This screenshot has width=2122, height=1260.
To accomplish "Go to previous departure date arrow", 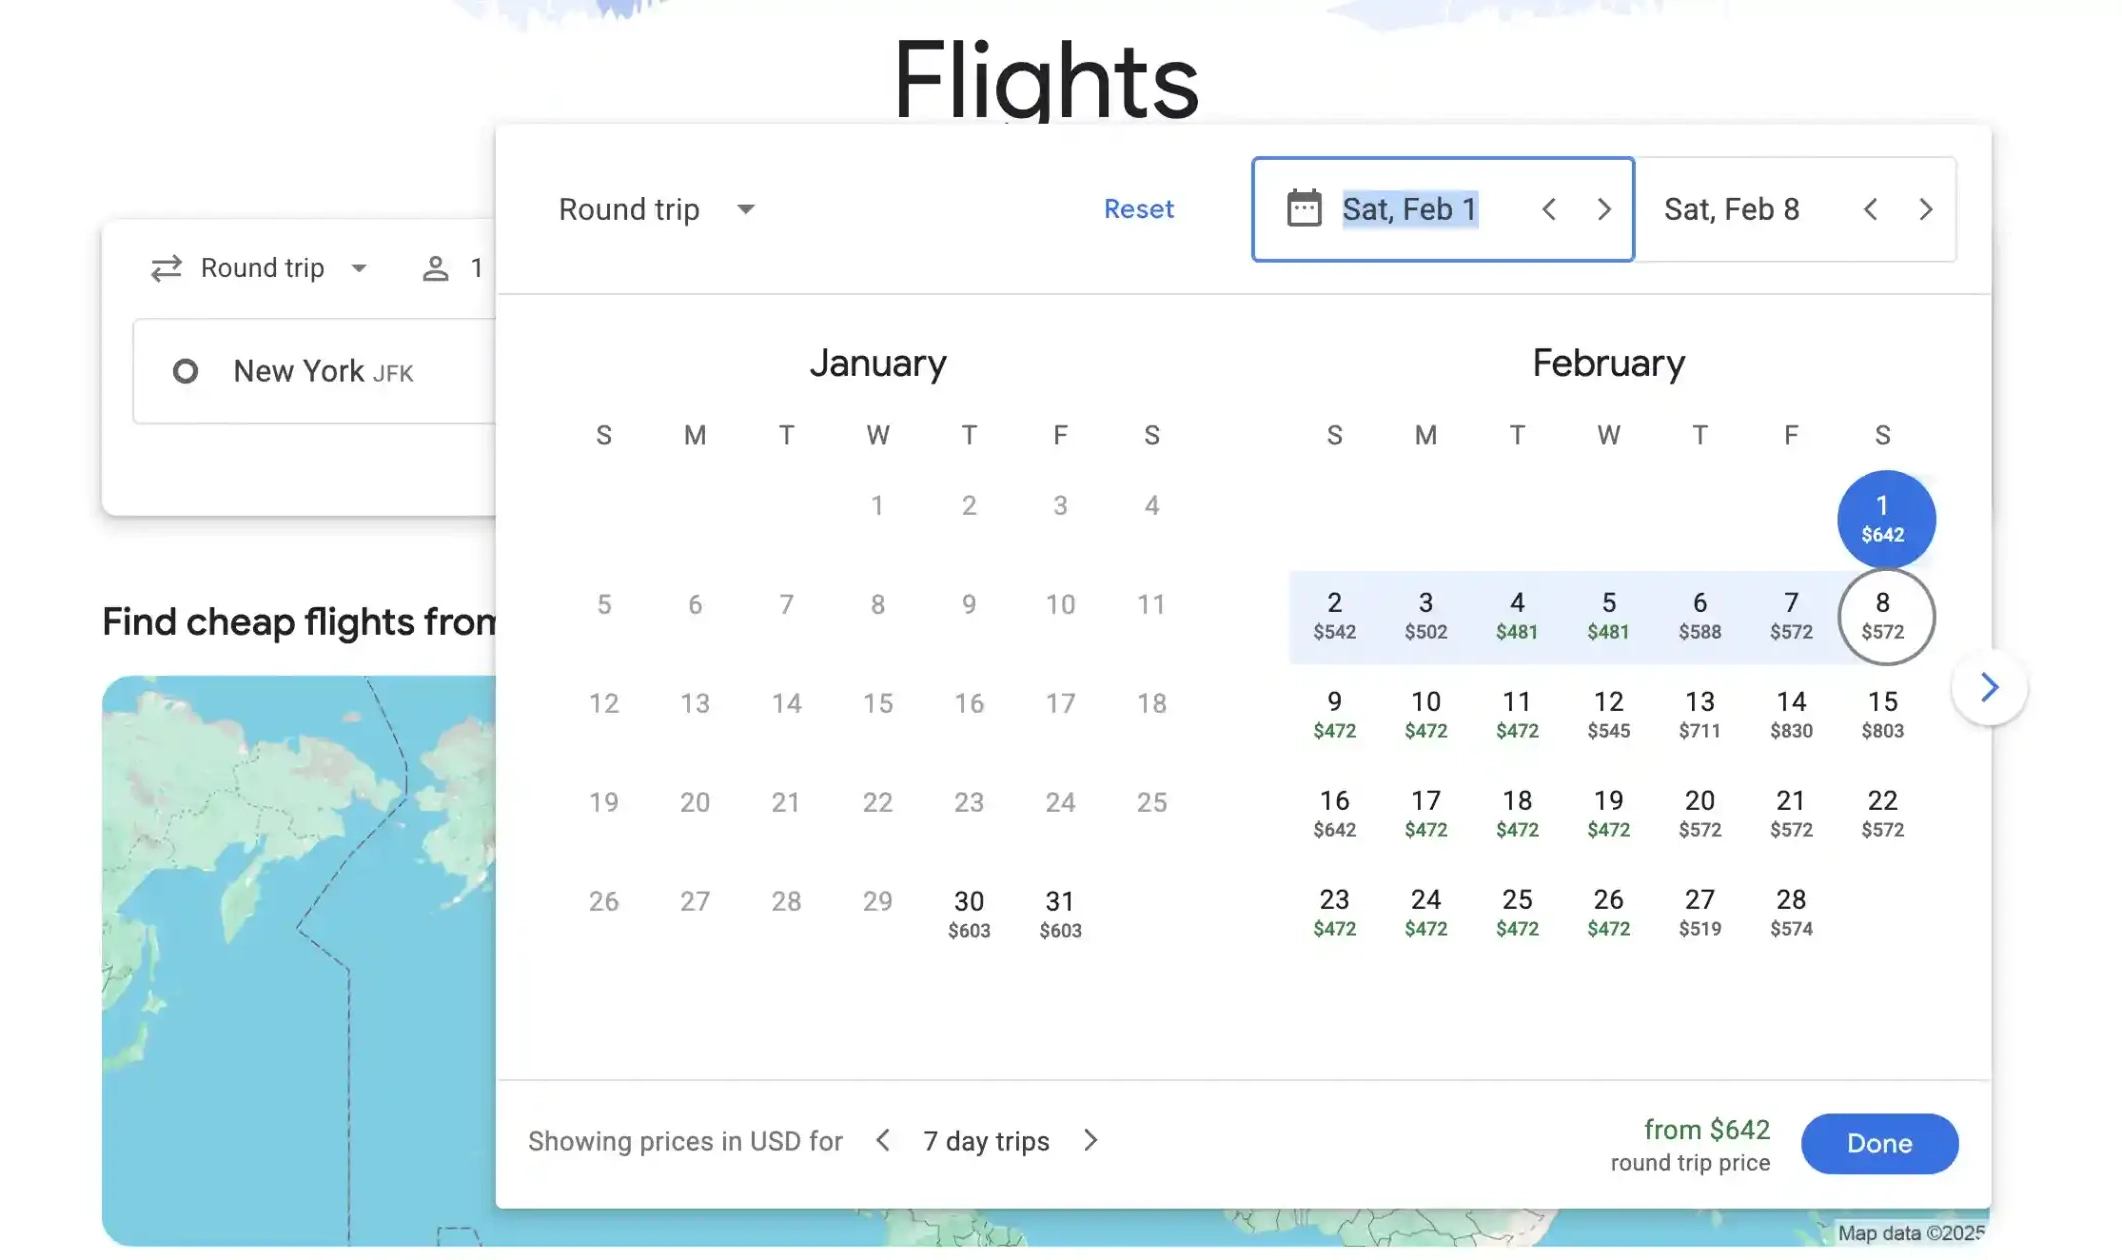I will click(x=1548, y=209).
